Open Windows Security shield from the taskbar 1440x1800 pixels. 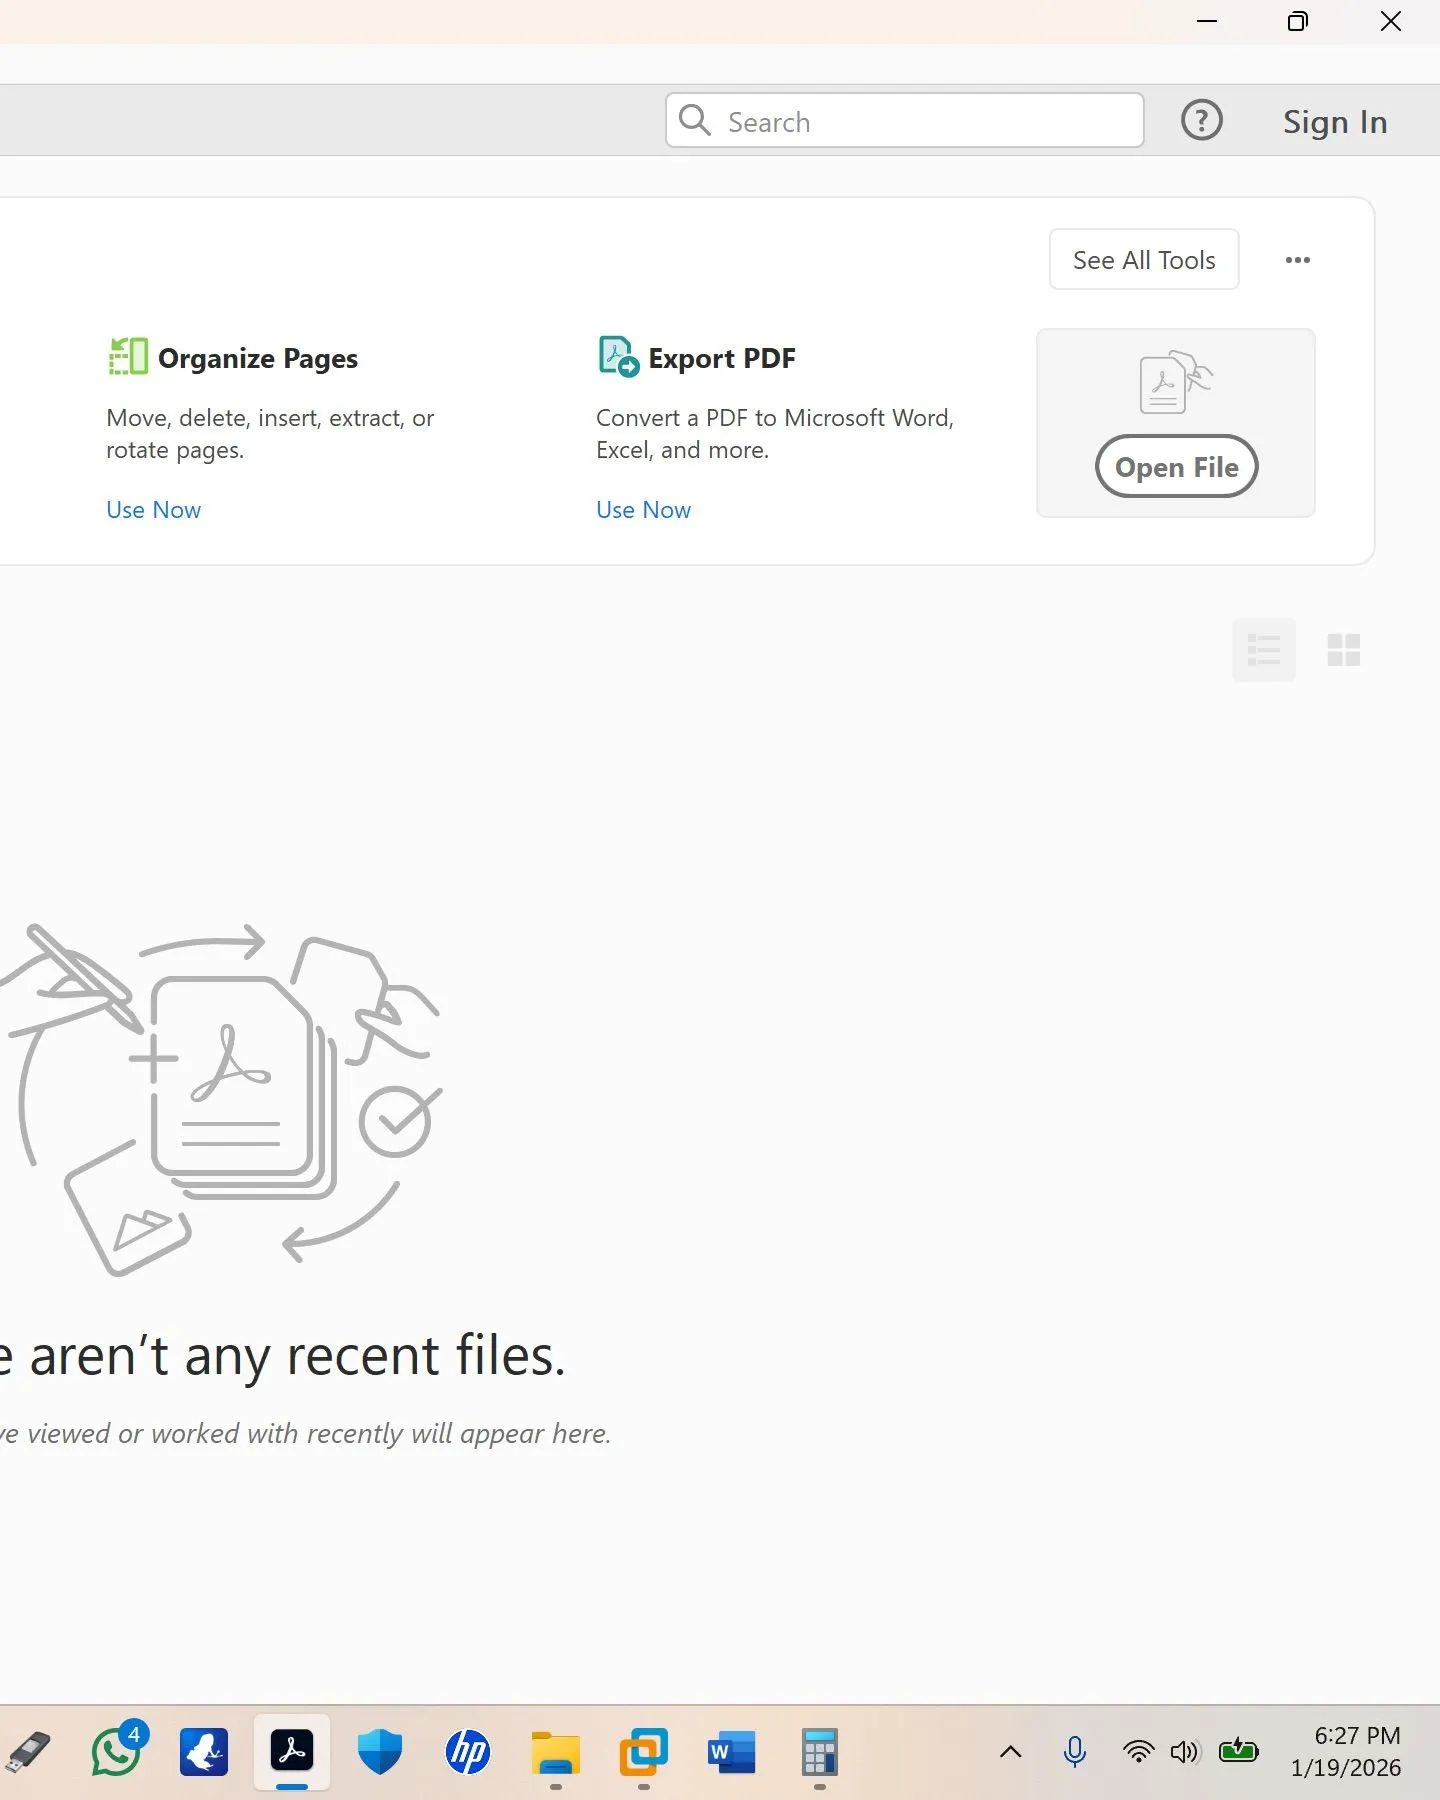coord(380,1752)
